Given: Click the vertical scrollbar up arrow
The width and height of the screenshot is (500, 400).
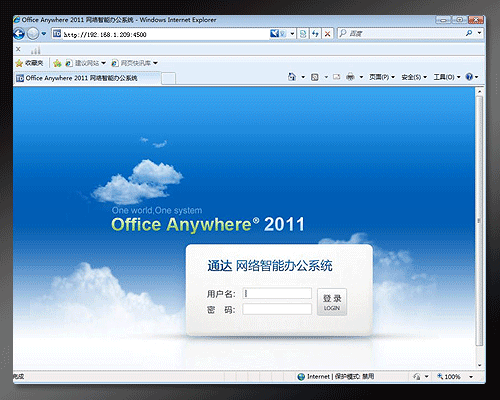Looking at the screenshot, I should [479, 91].
